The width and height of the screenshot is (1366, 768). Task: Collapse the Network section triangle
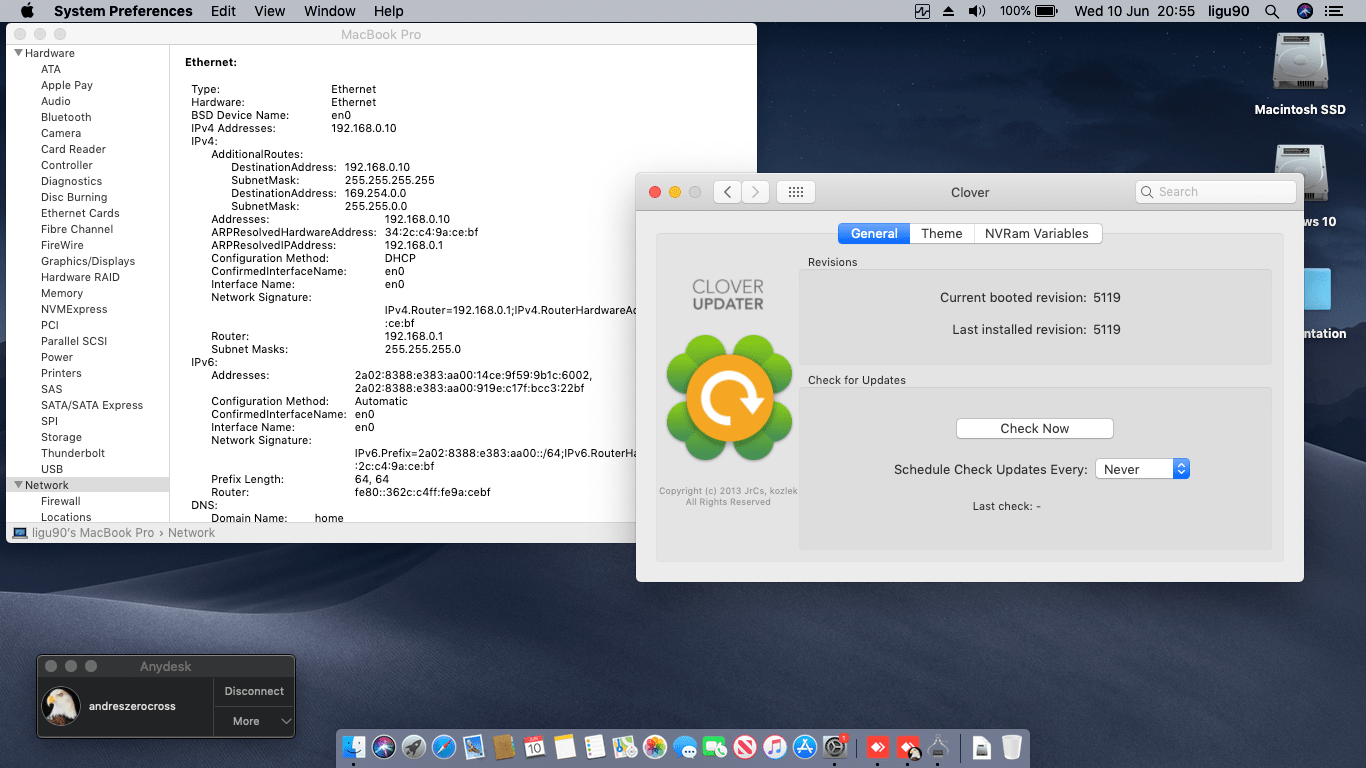click(x=18, y=485)
